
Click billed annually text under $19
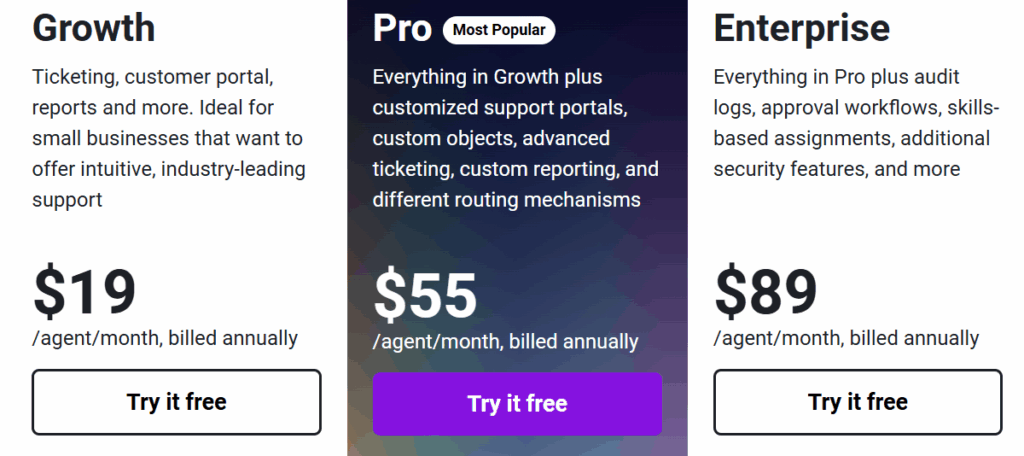click(x=232, y=338)
